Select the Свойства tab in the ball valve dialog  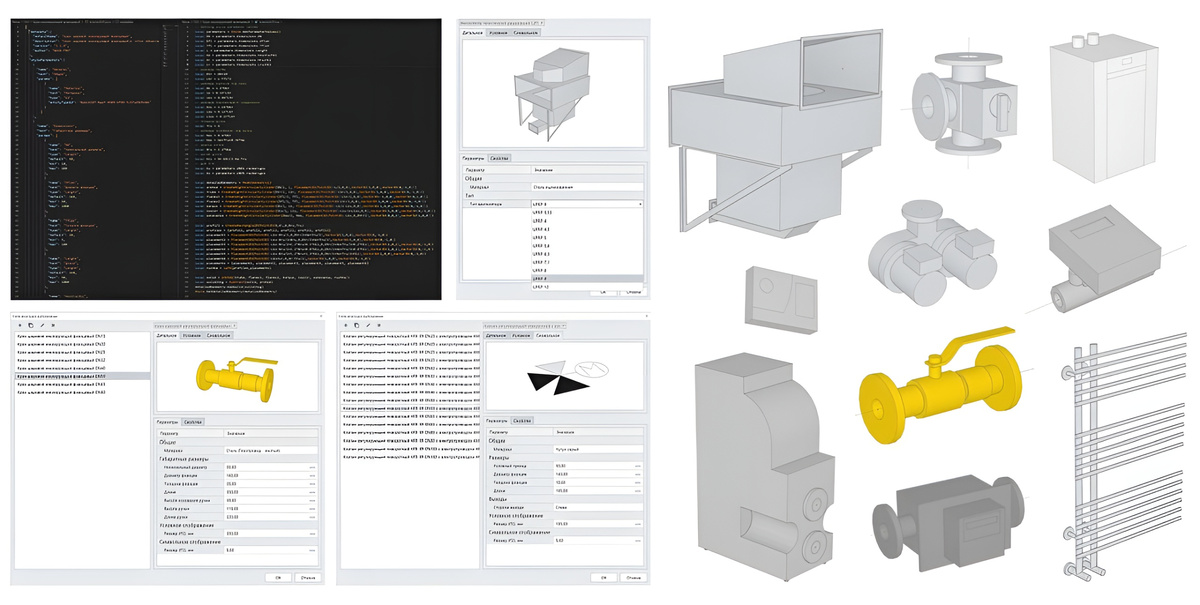[x=192, y=422]
